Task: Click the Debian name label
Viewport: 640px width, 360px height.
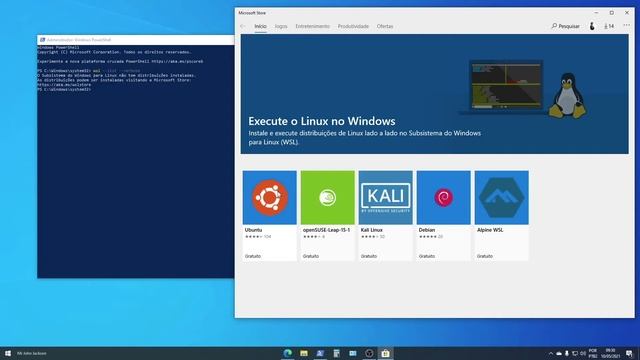Action: [x=427, y=230]
